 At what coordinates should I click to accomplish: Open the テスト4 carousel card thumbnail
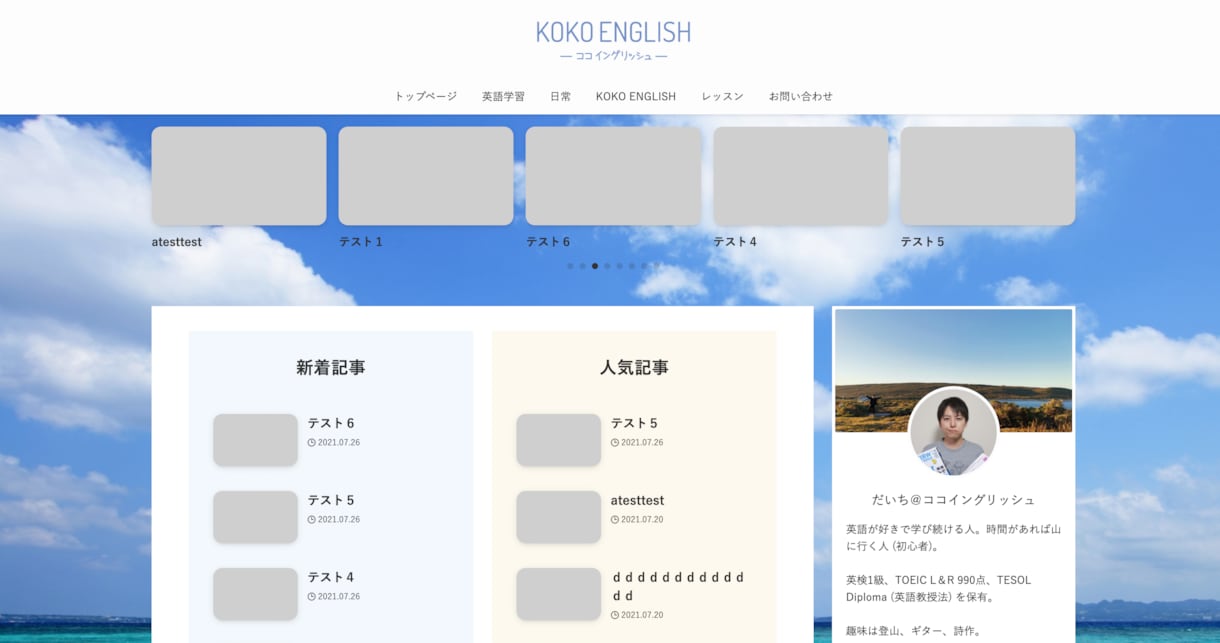(x=800, y=176)
